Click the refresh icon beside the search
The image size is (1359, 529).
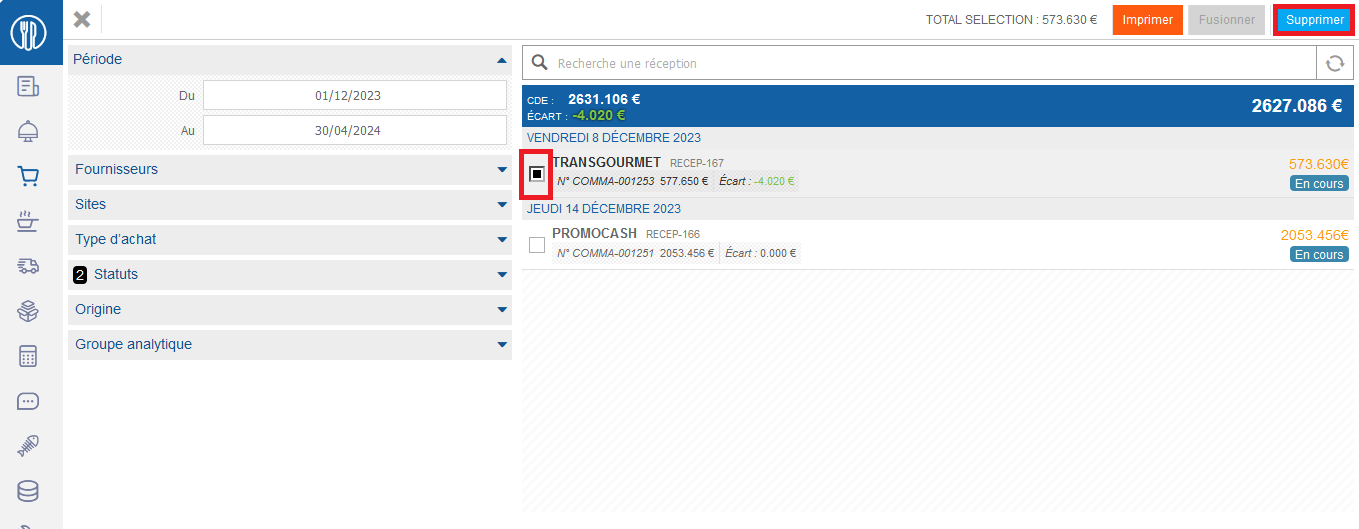(1334, 63)
